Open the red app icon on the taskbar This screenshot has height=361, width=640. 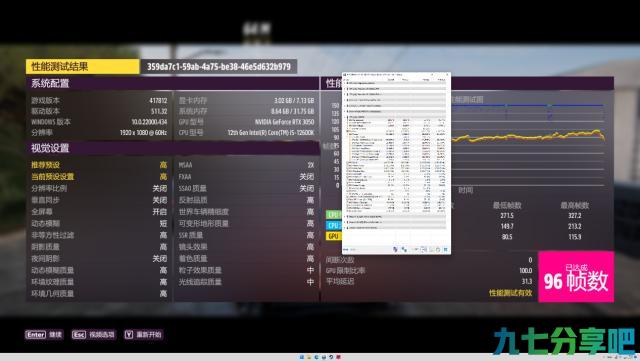[x=338, y=357]
